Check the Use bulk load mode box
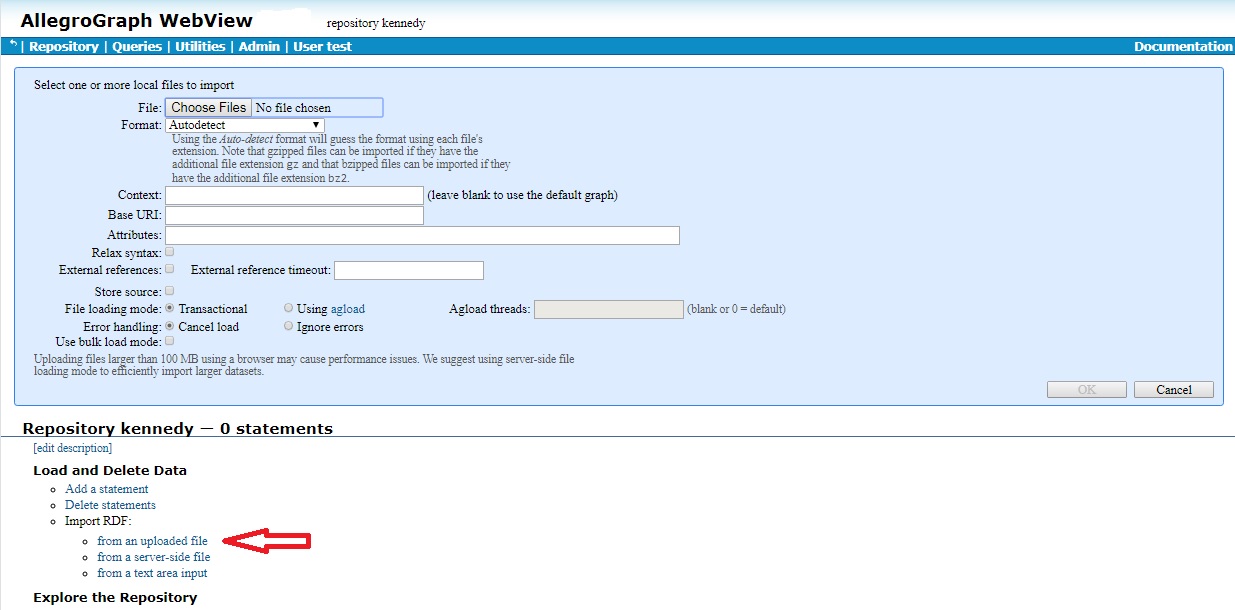The height and width of the screenshot is (610, 1235). tap(169, 341)
